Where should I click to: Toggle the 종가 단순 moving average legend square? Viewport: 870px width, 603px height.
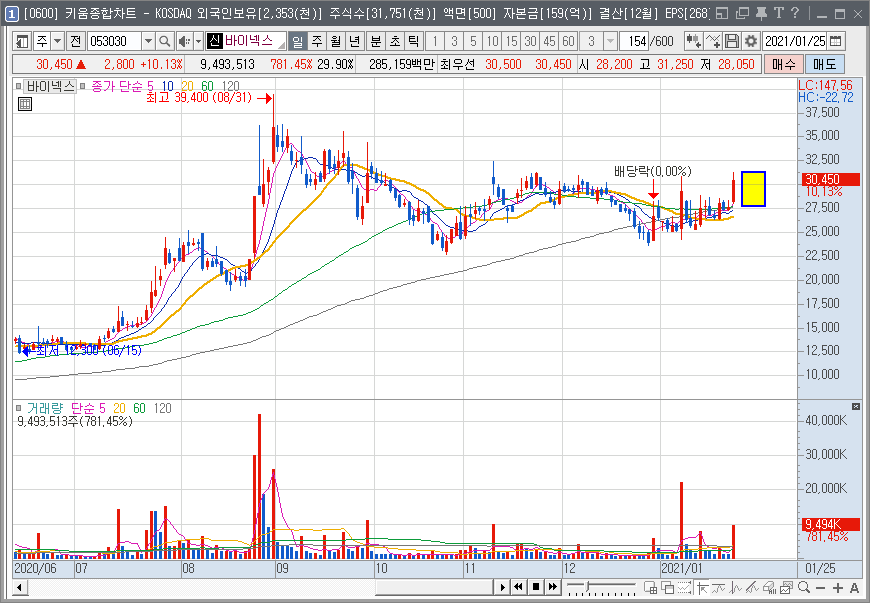tap(83, 86)
